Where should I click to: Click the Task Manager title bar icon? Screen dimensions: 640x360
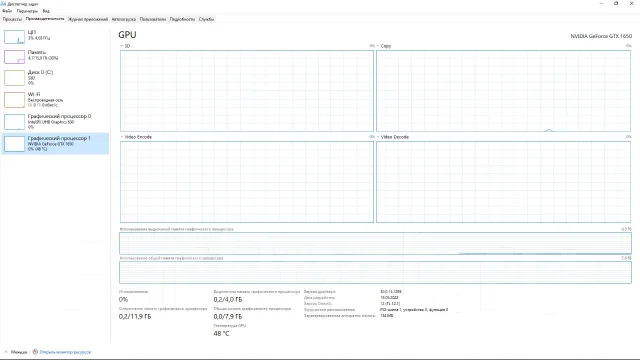point(3,4)
